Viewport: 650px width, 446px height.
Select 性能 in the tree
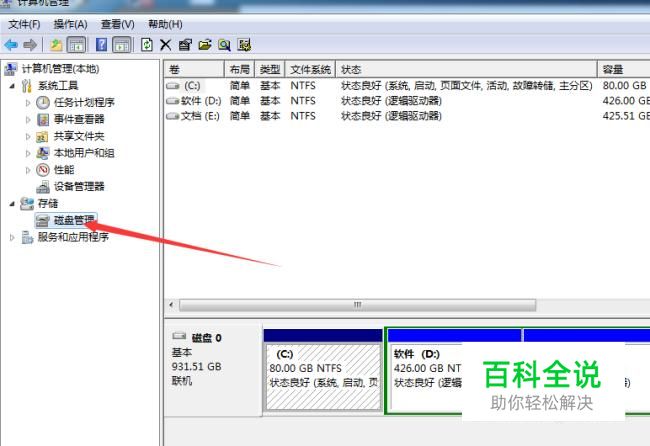click(64, 170)
